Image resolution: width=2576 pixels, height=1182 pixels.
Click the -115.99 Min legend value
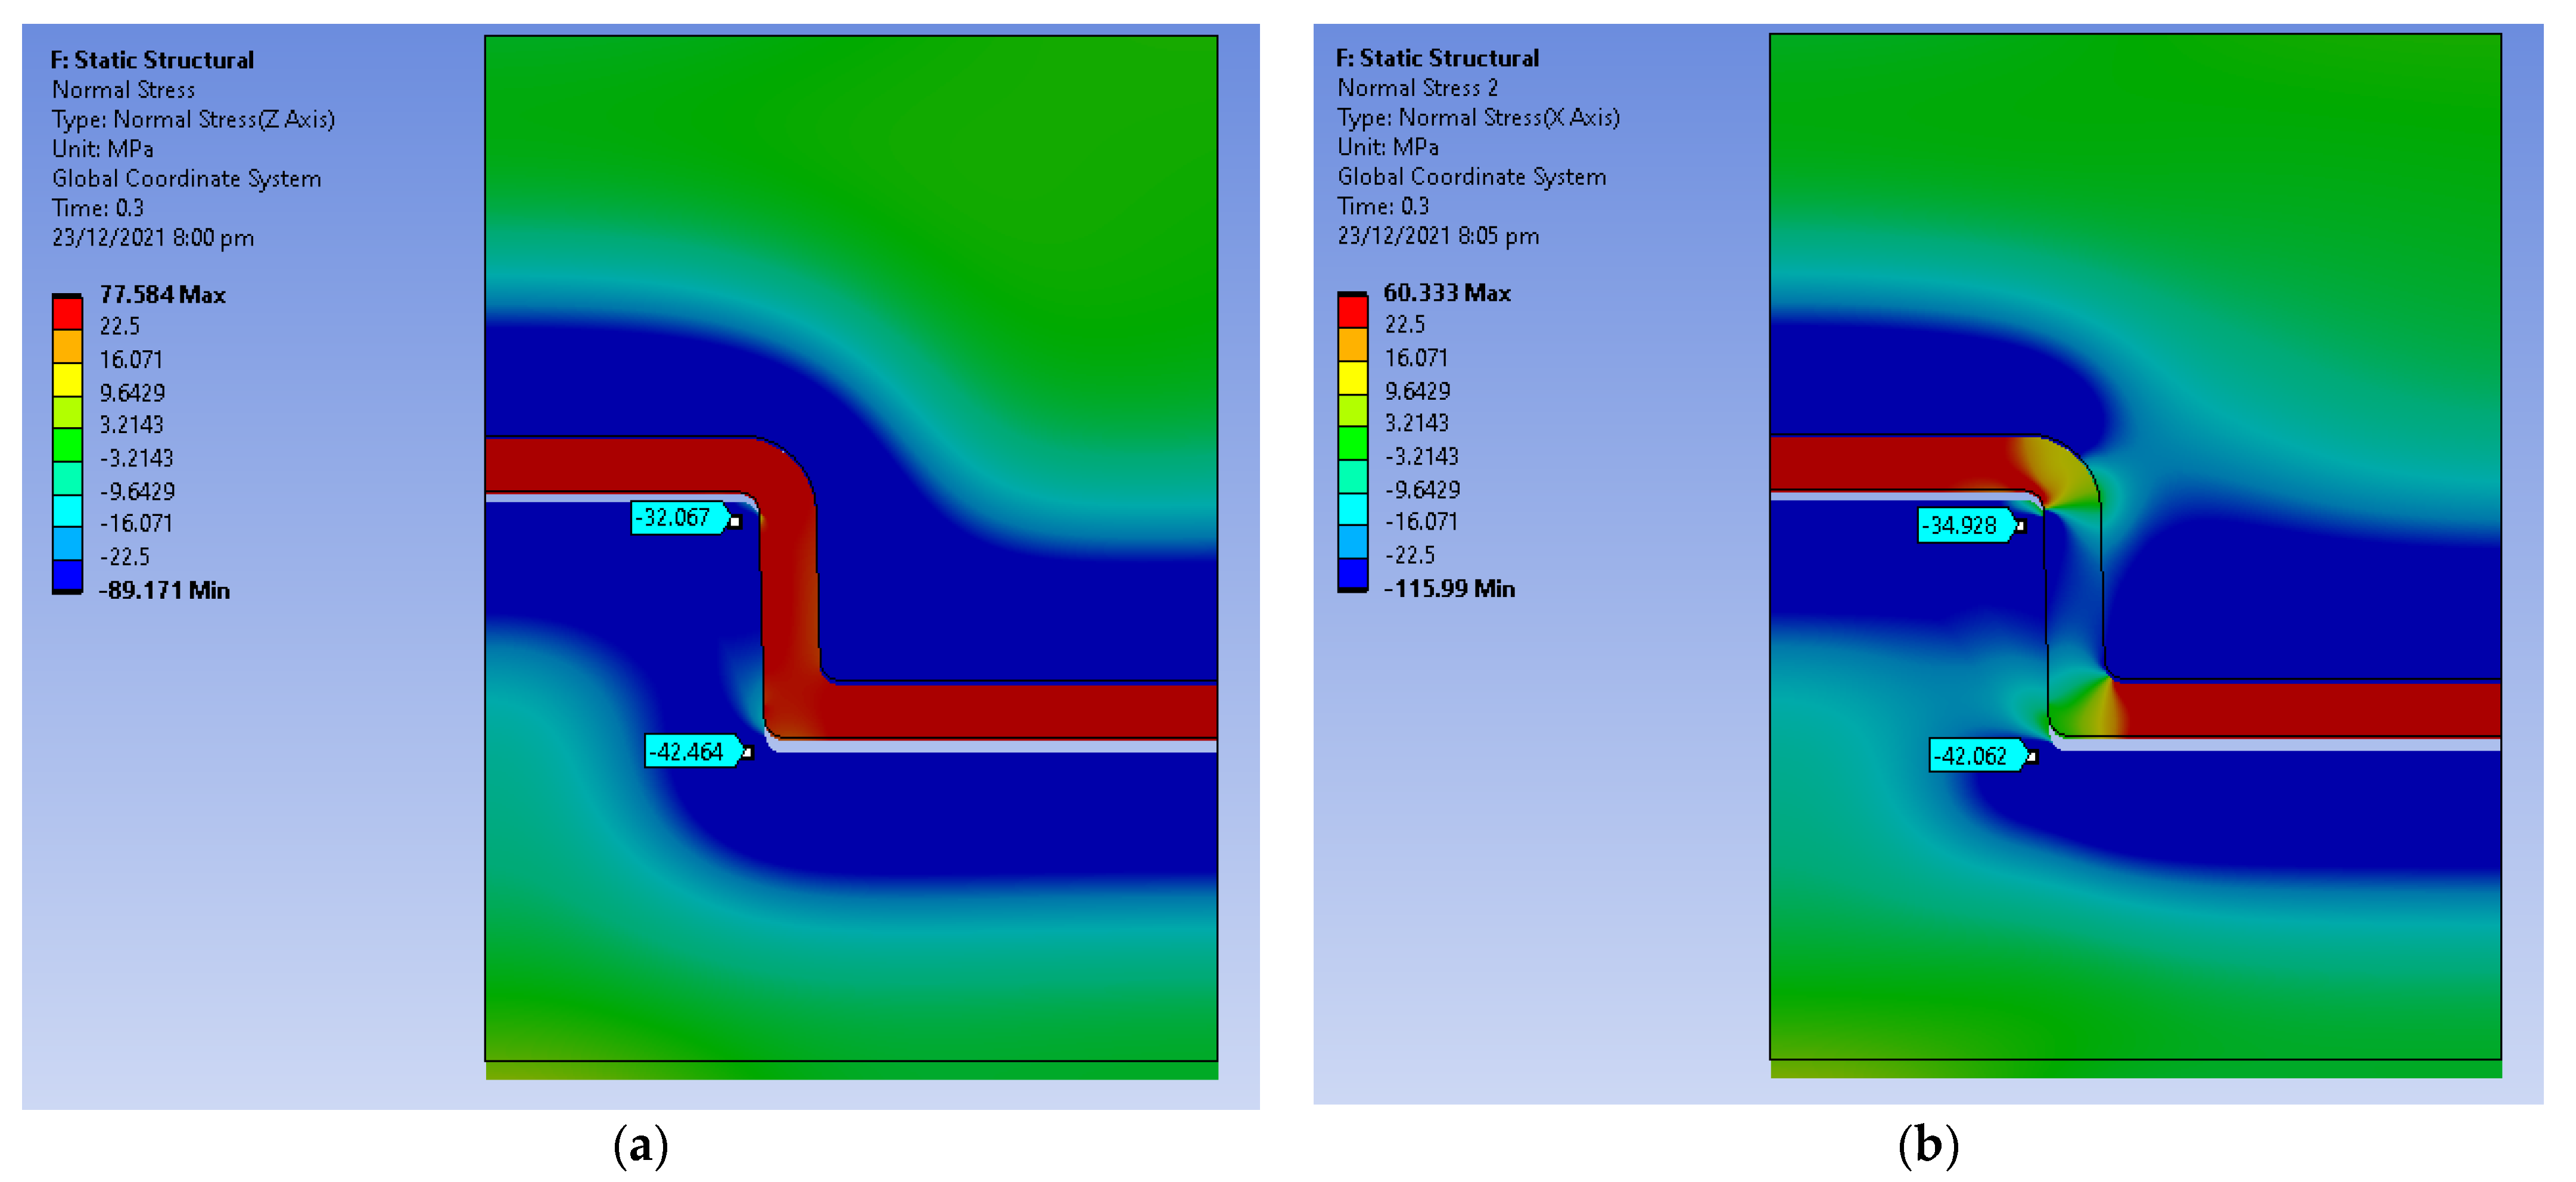(1449, 588)
